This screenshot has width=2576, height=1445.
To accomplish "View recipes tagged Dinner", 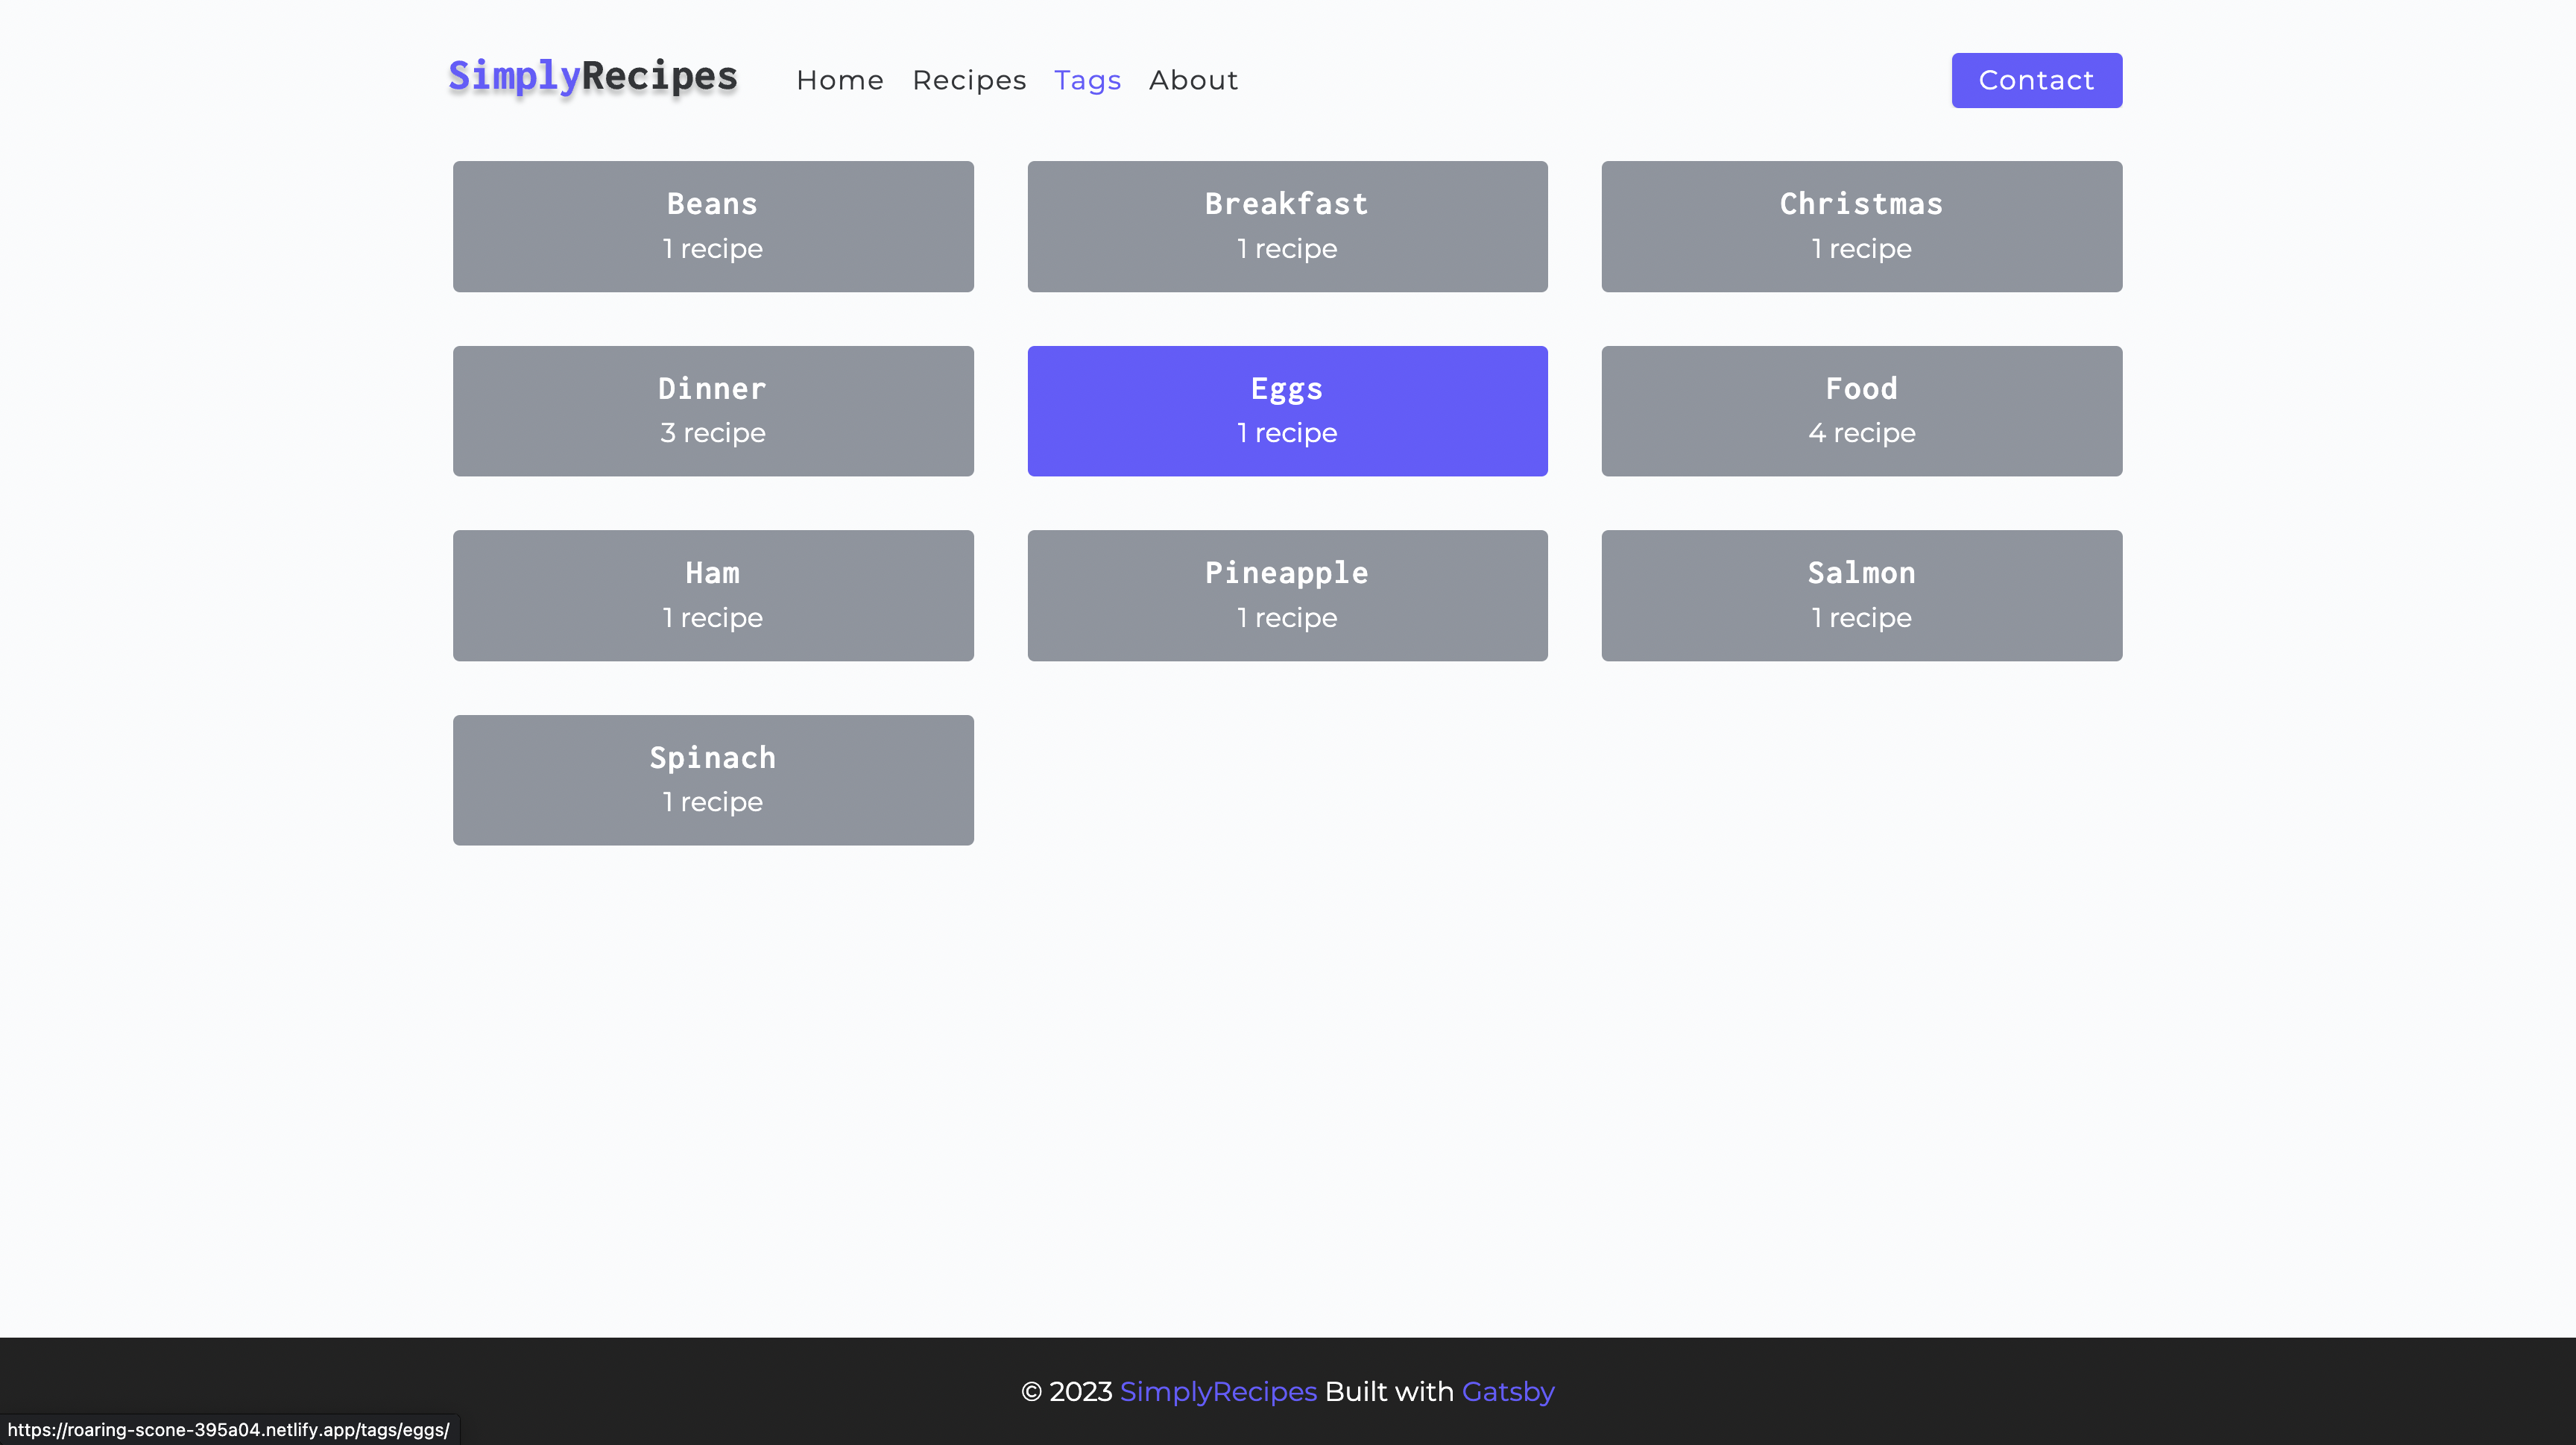I will (x=712, y=410).
